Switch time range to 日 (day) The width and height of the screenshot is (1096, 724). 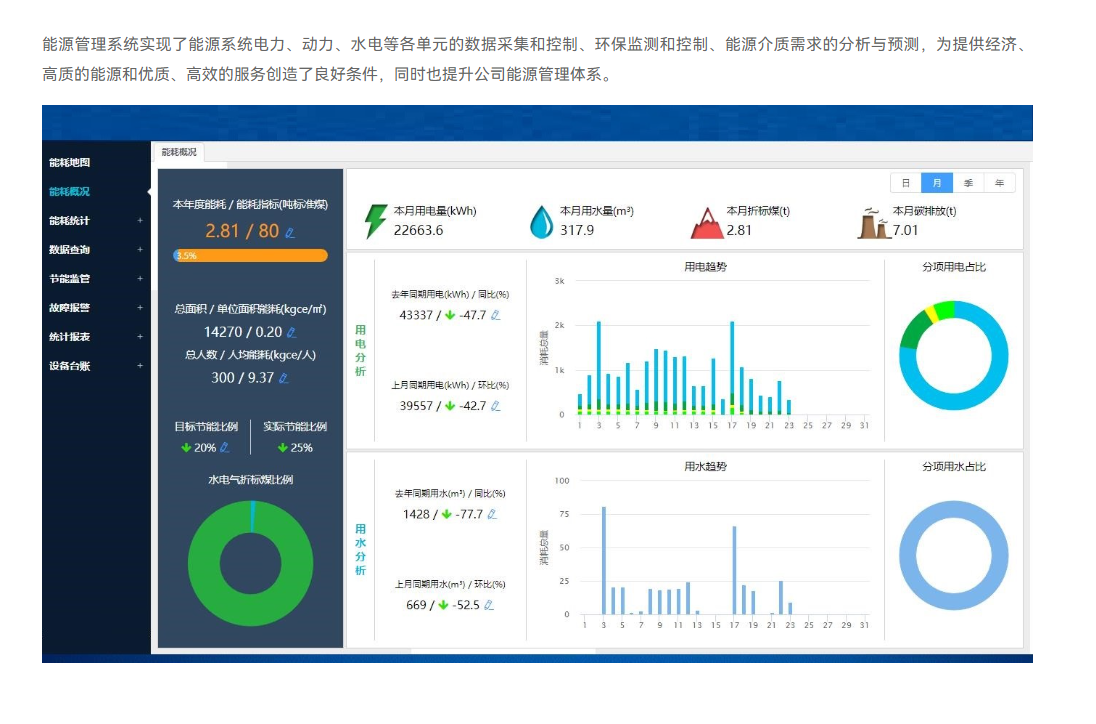point(905,182)
